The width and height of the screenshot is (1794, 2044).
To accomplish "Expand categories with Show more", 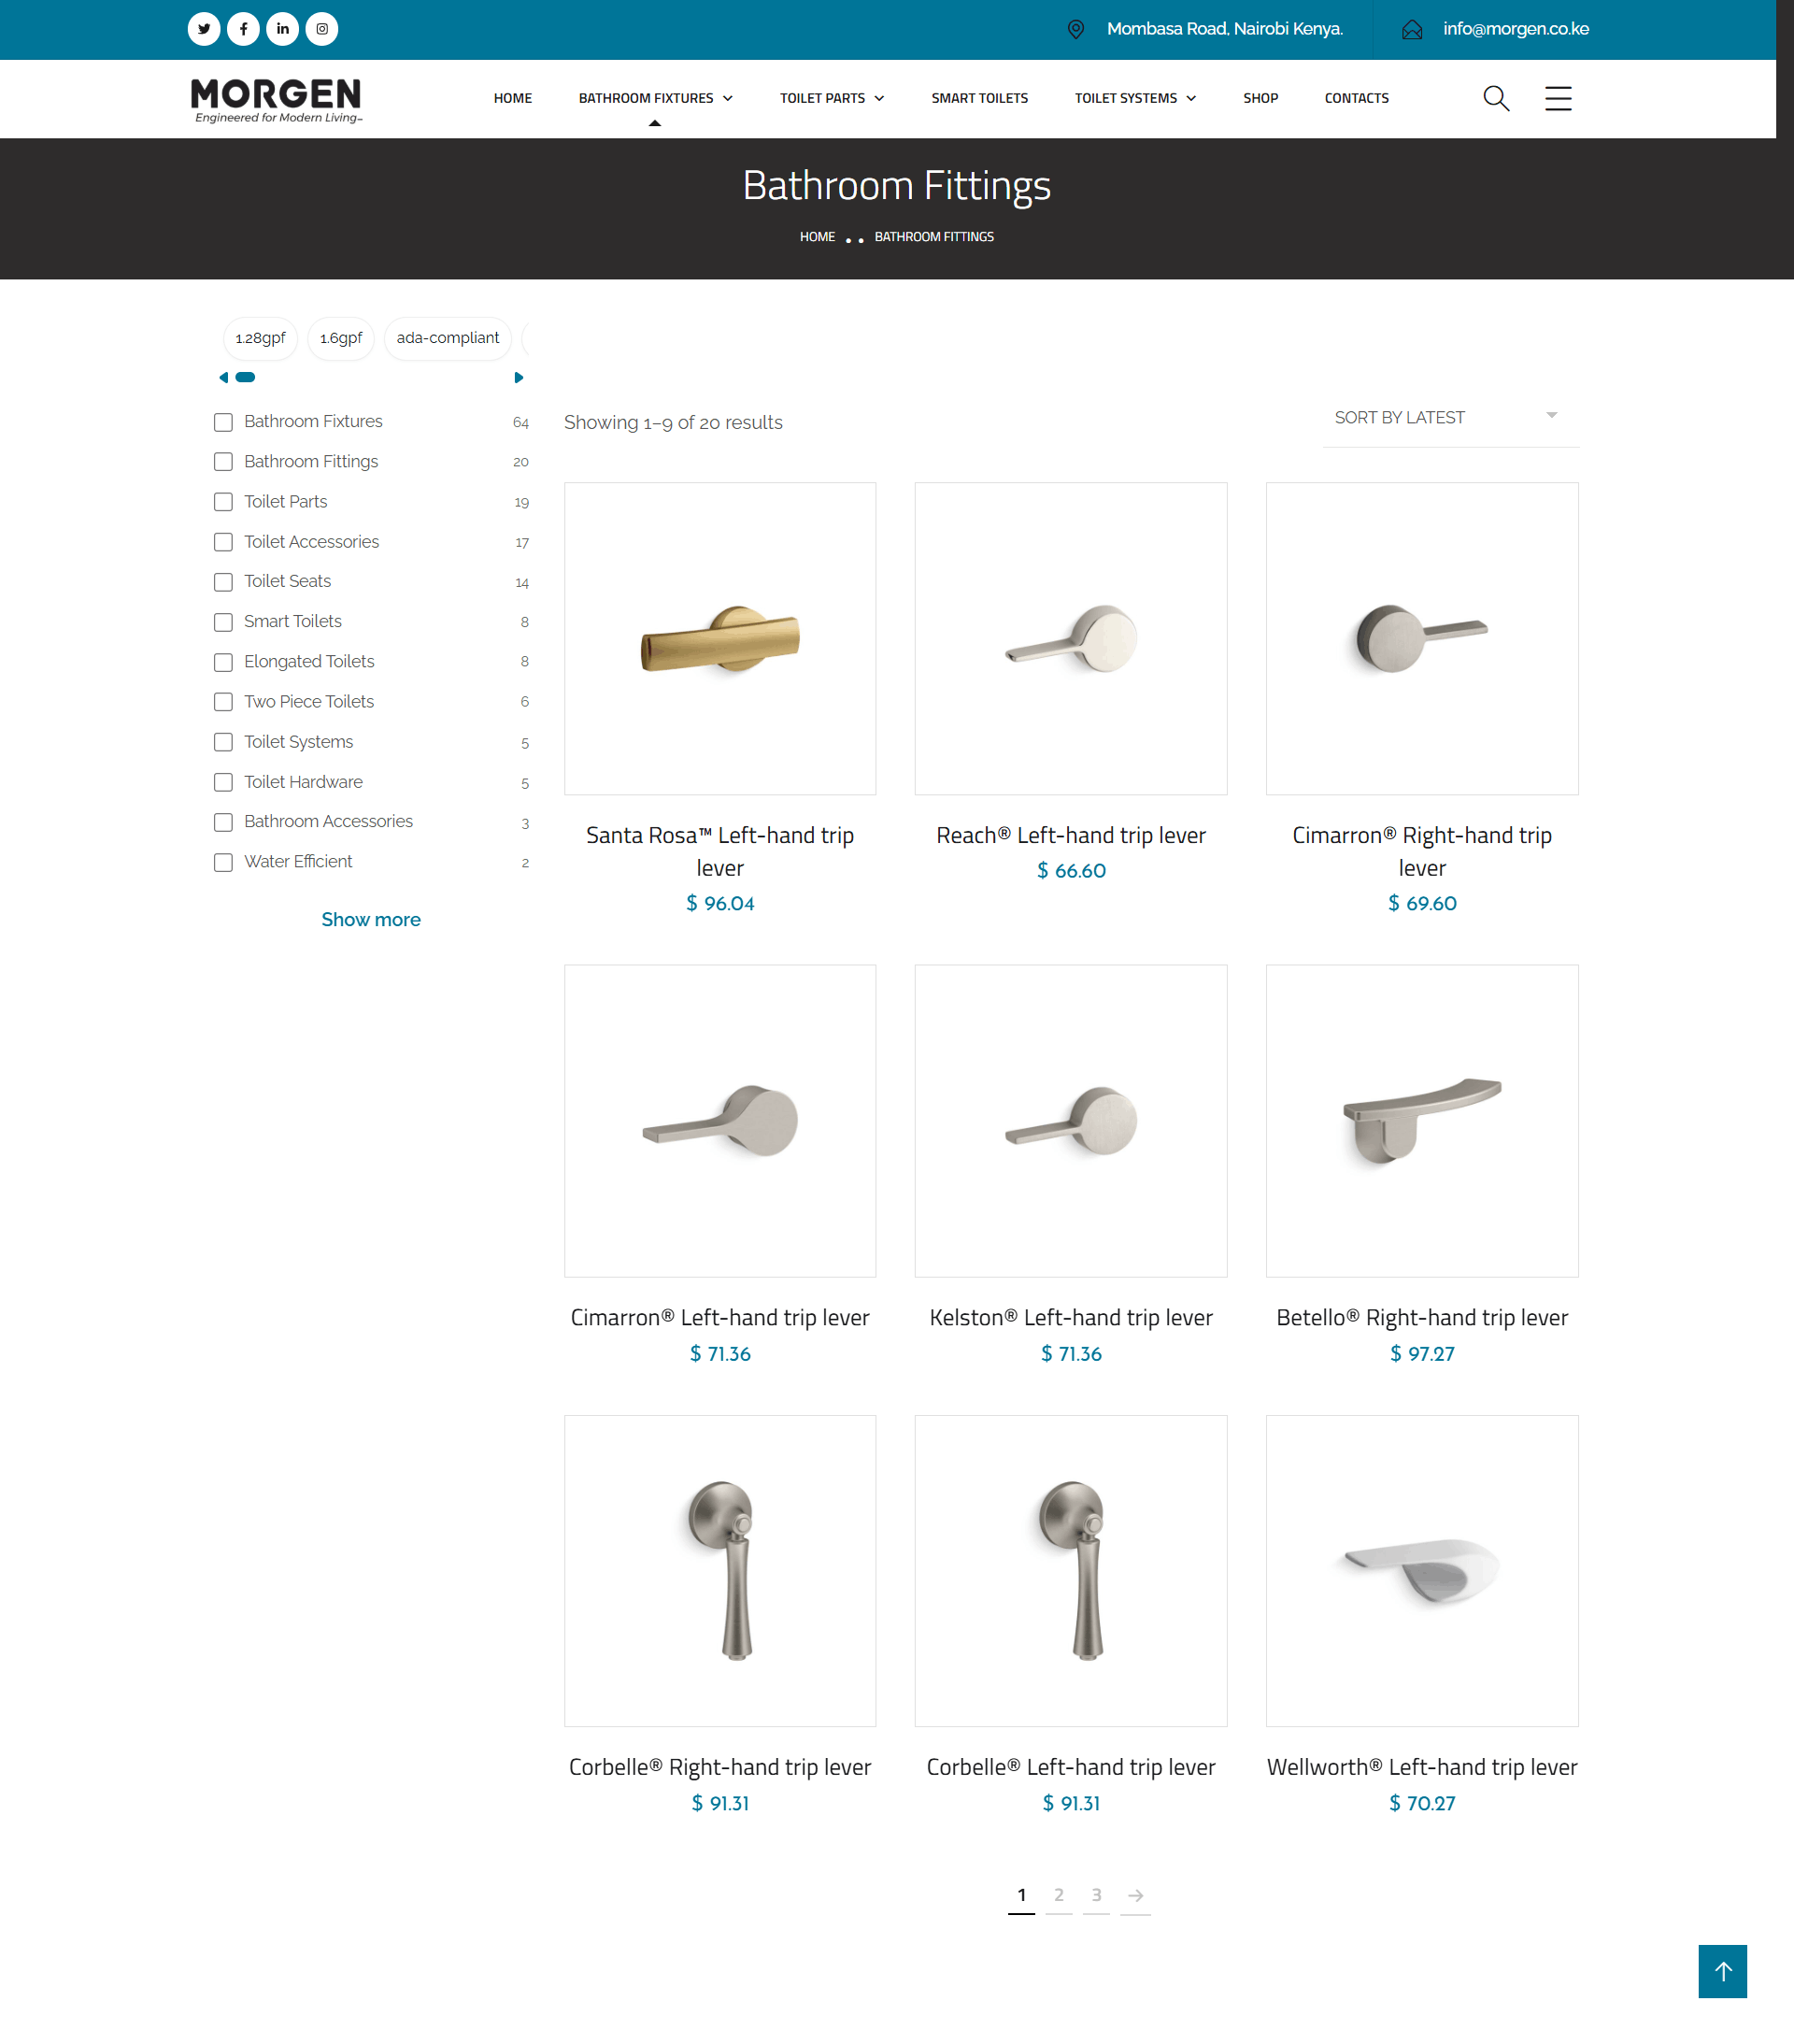I will (371, 919).
